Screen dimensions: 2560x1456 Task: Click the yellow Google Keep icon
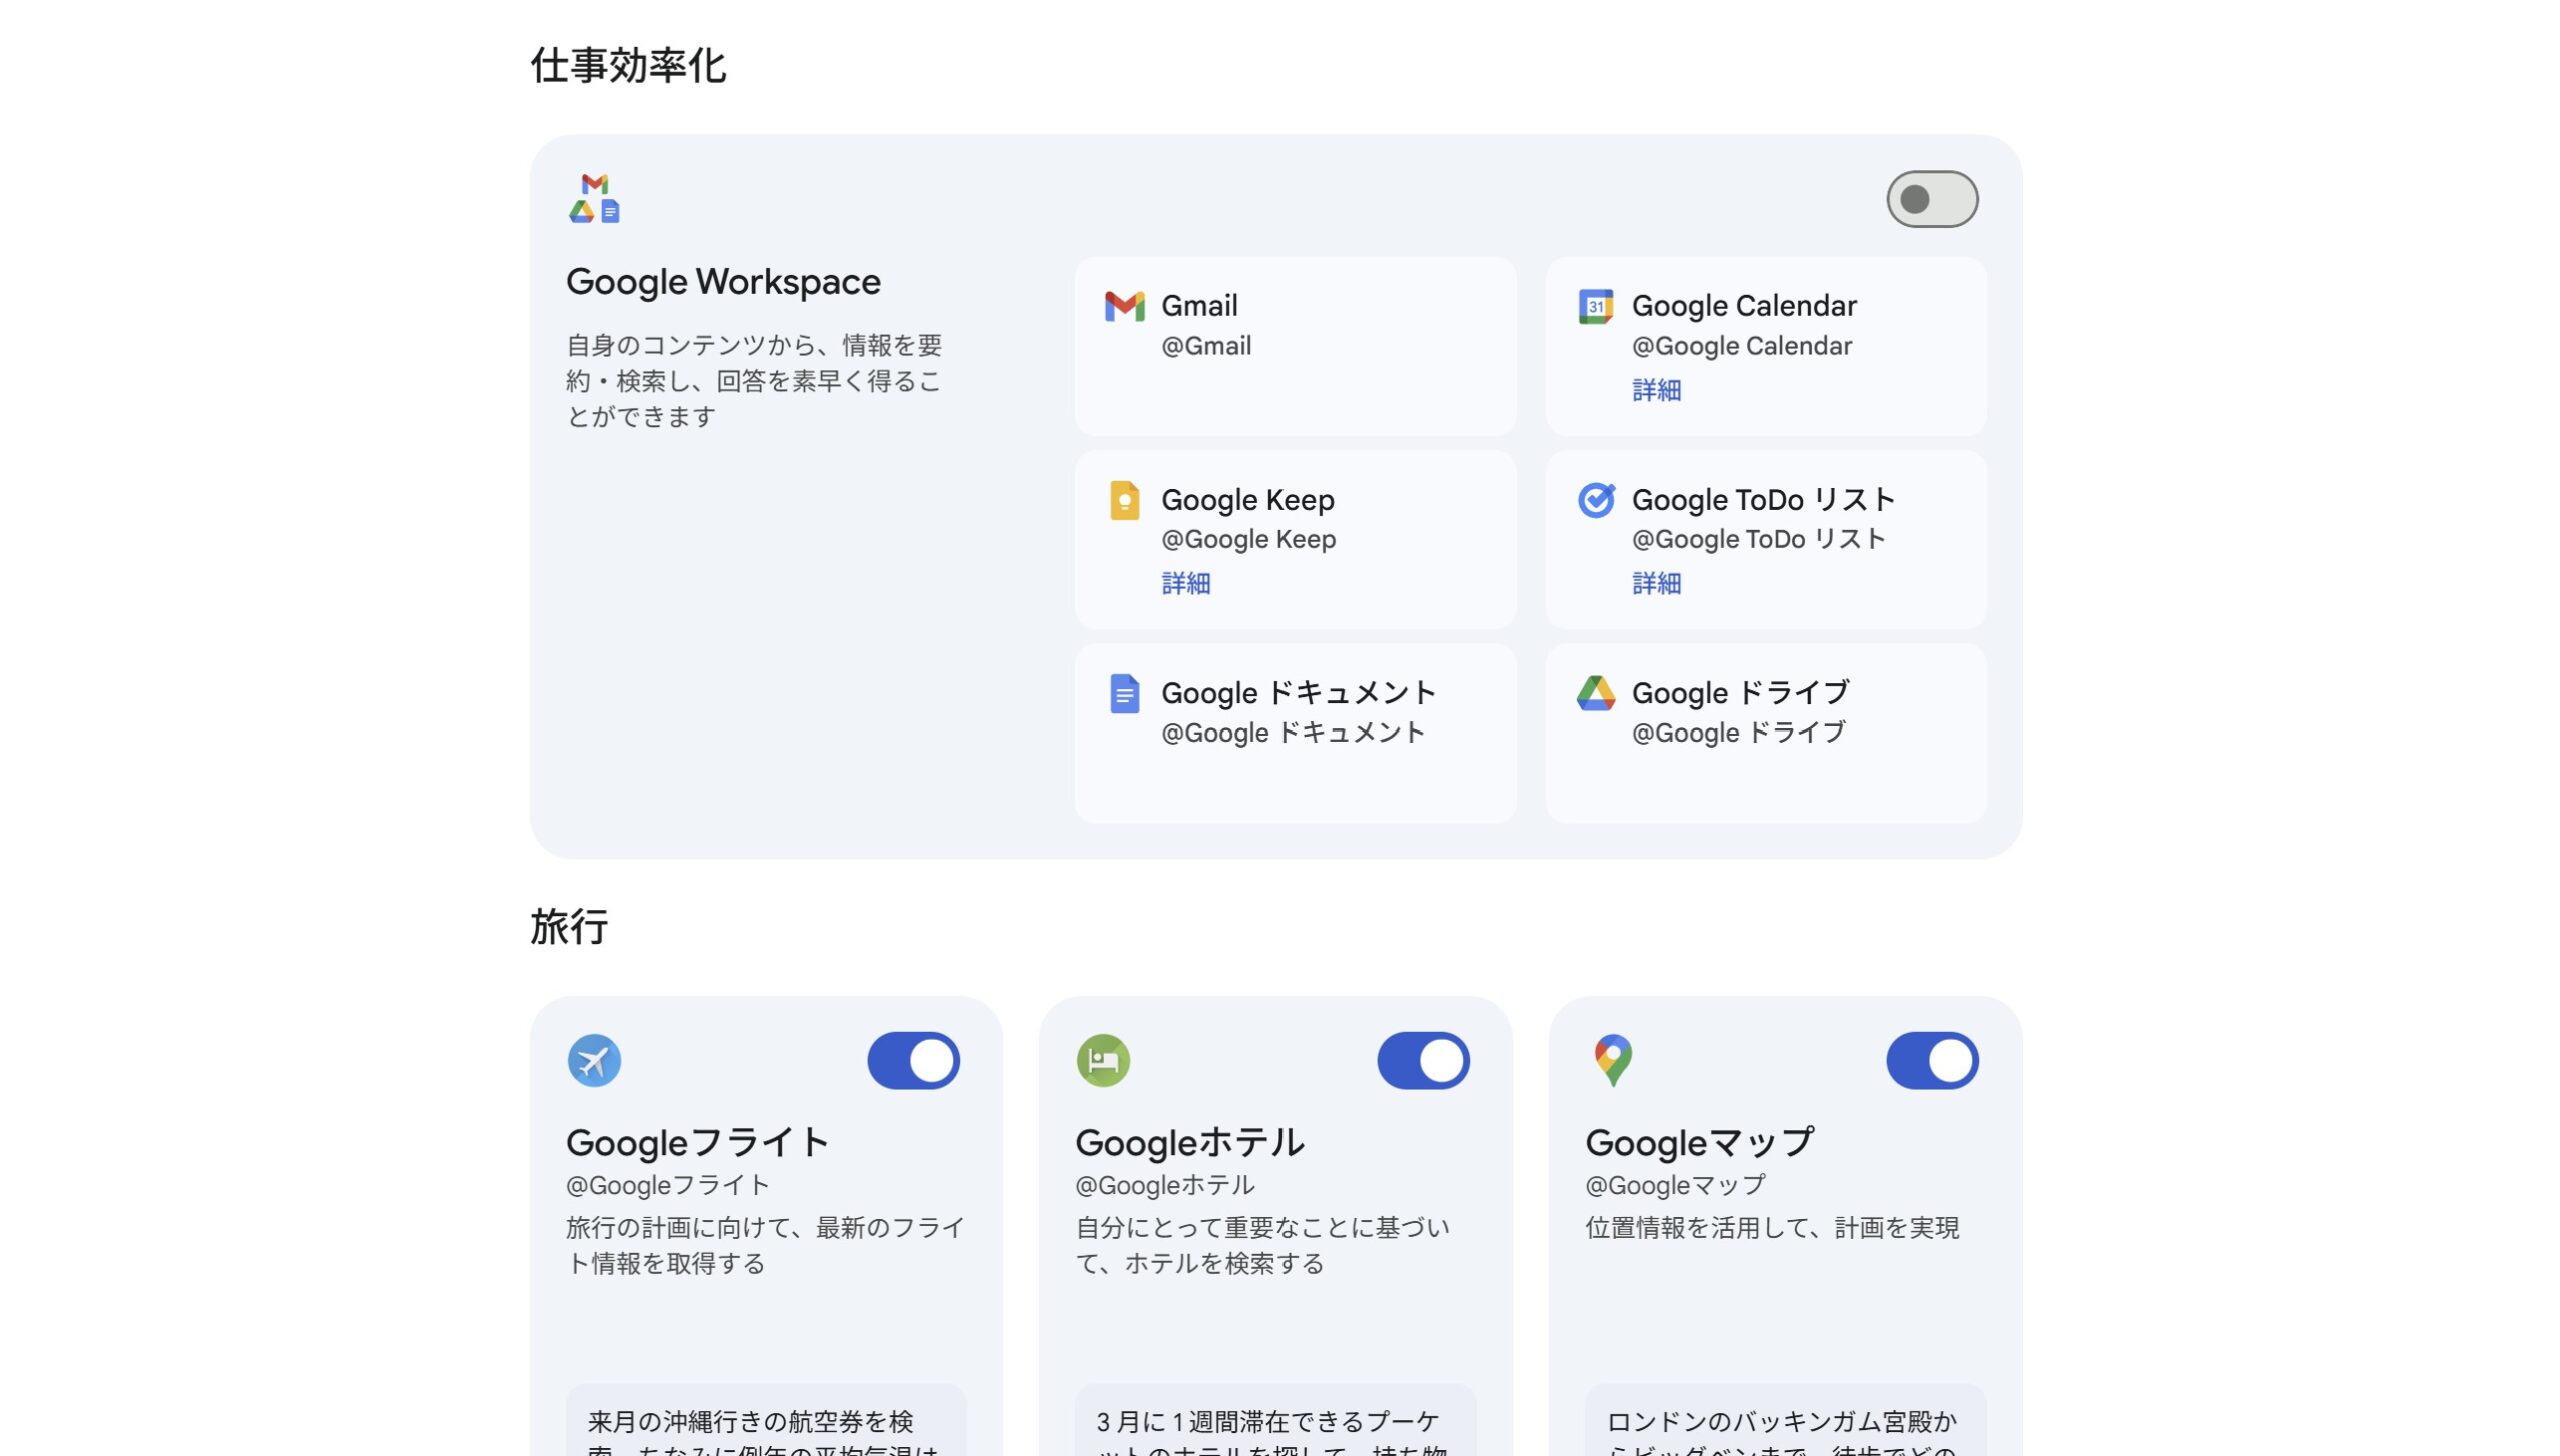click(x=1124, y=500)
